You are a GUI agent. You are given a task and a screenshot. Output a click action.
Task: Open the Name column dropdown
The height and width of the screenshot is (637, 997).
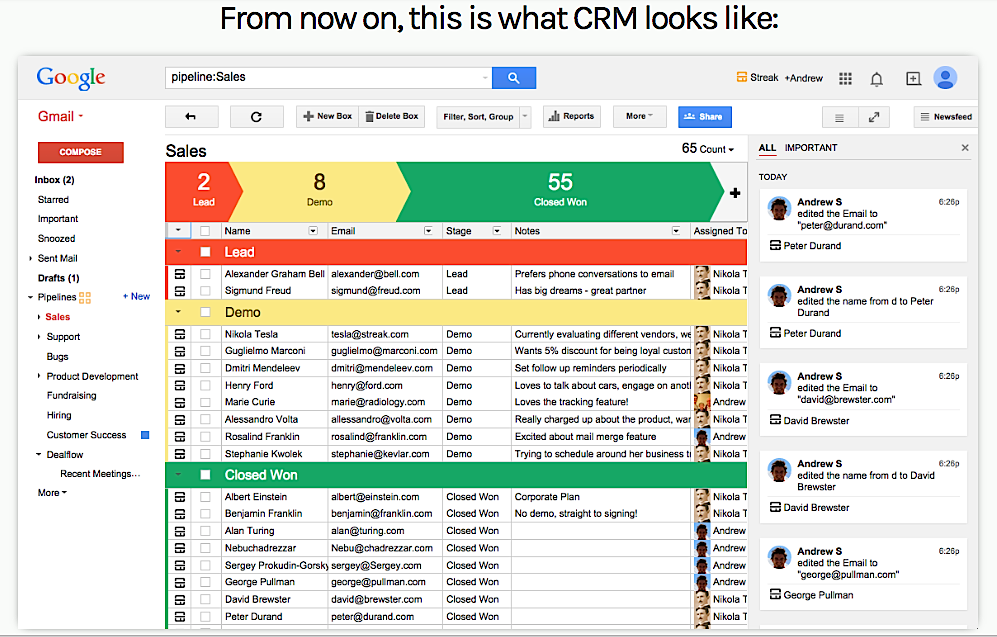(313, 231)
